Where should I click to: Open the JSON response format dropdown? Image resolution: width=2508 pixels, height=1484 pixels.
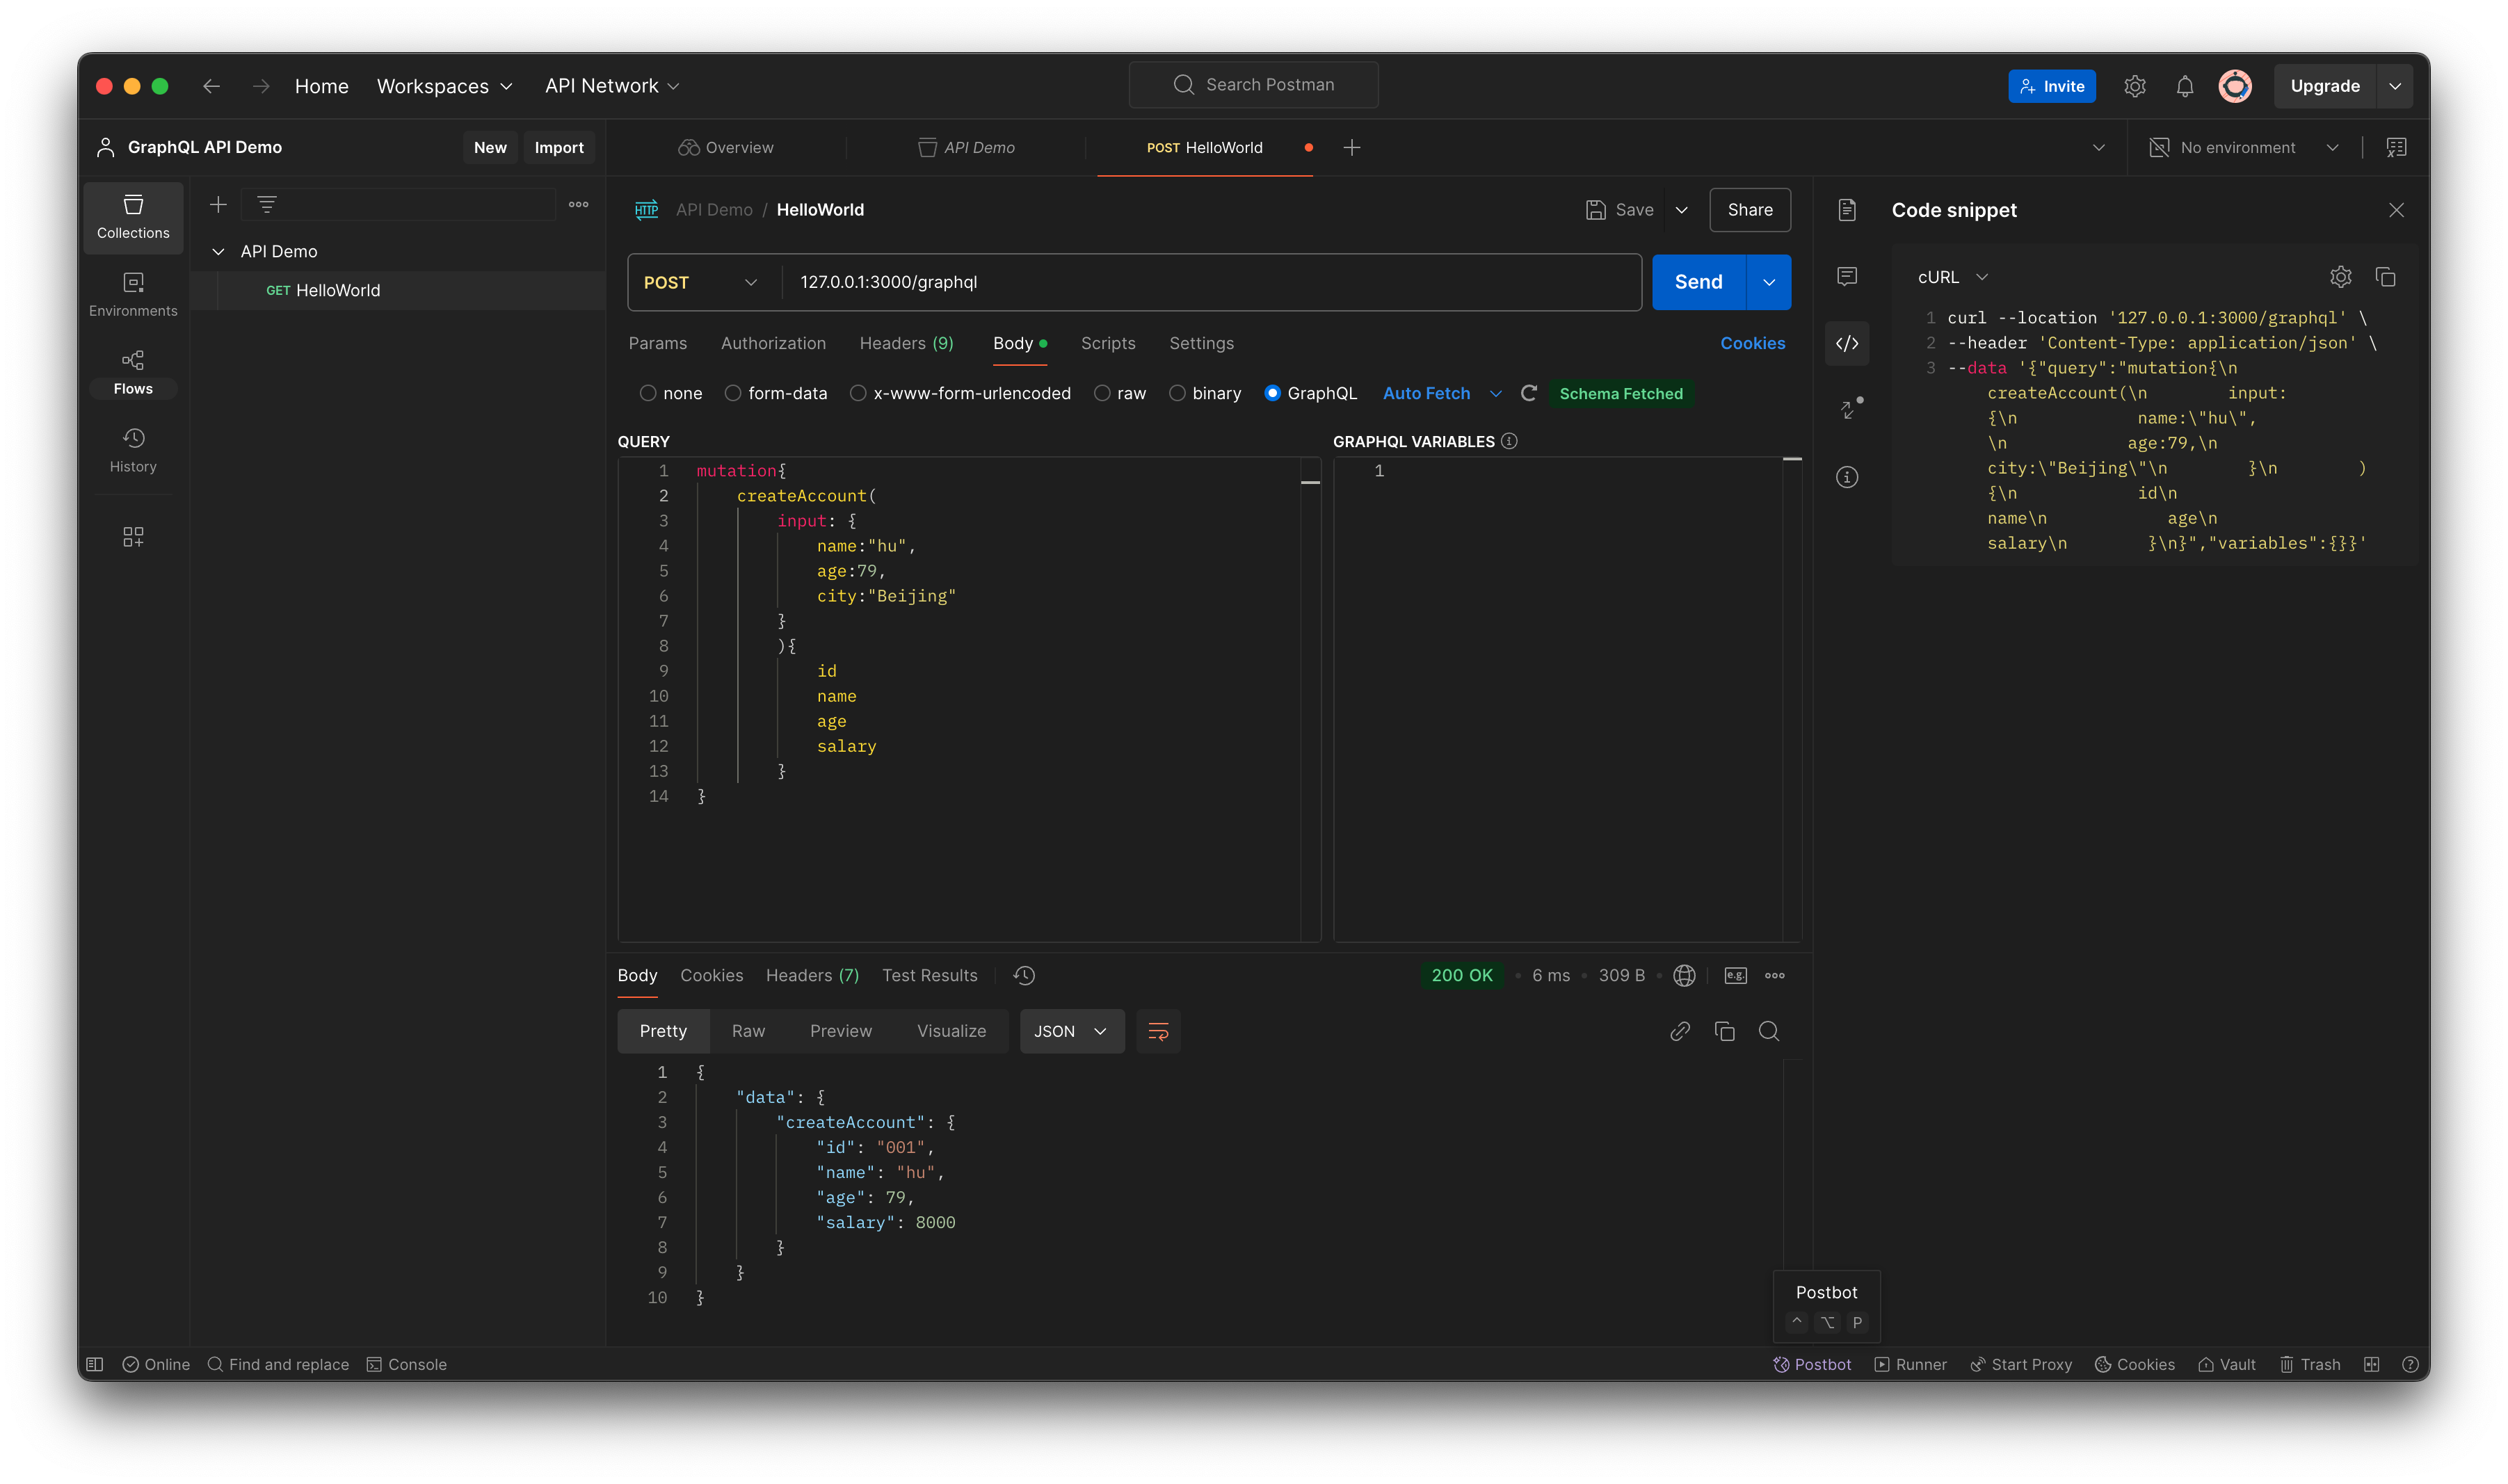(x=1070, y=1031)
